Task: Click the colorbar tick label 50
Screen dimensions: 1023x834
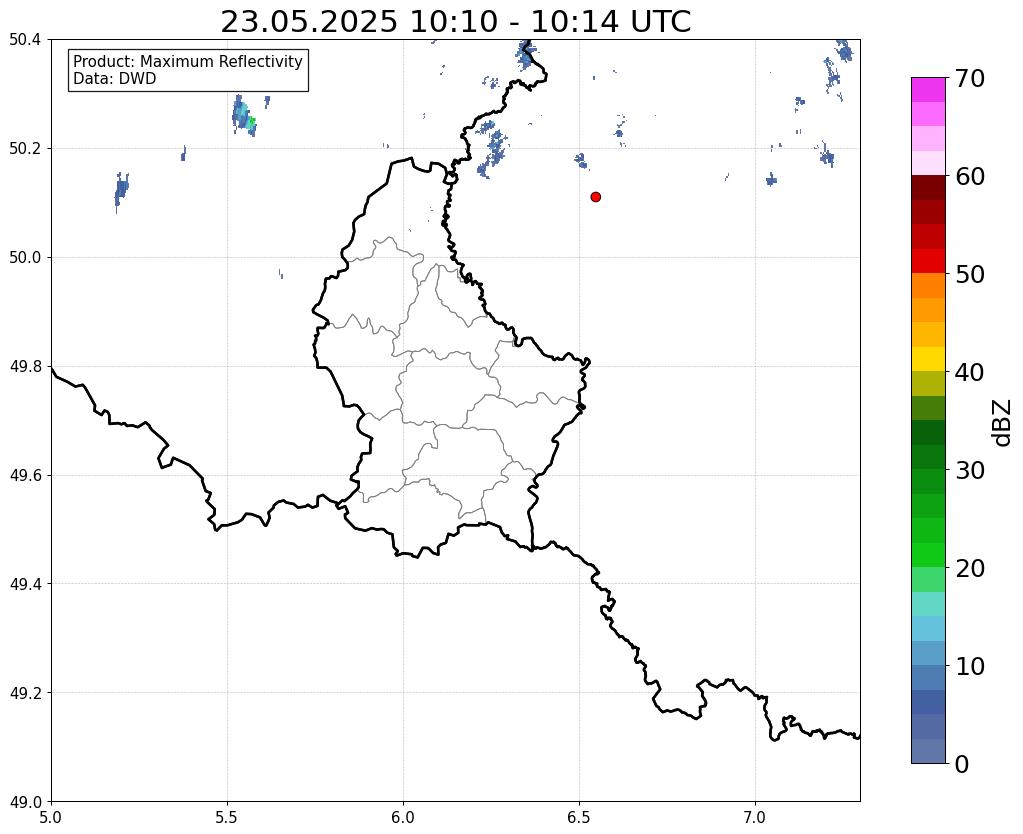Action: 970,274
